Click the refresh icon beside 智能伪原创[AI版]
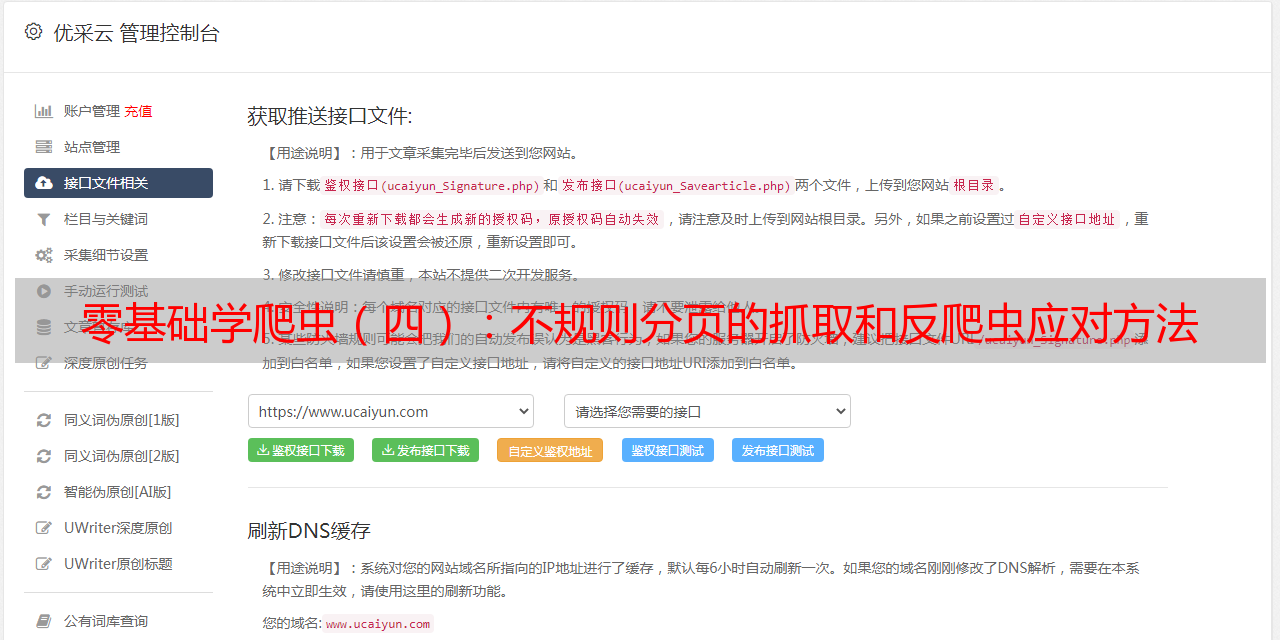The image size is (1280, 640). tap(43, 492)
